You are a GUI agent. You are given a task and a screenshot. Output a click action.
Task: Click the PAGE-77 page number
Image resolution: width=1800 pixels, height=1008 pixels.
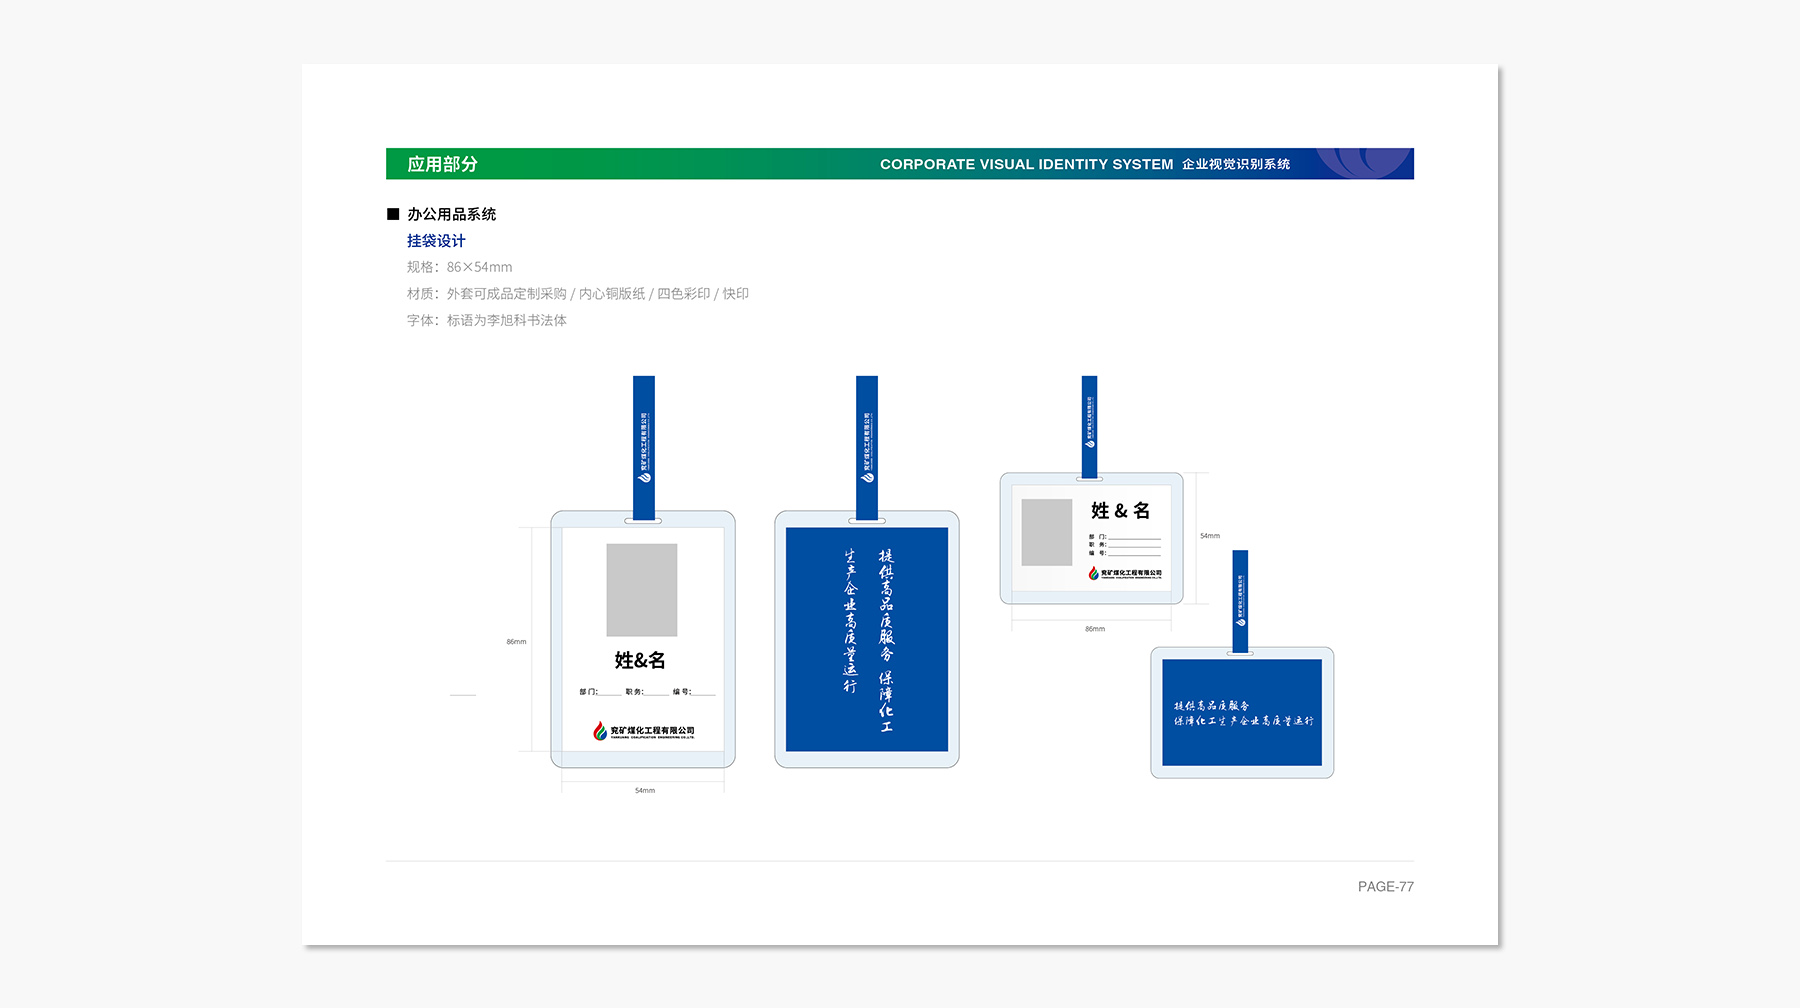[1385, 887]
